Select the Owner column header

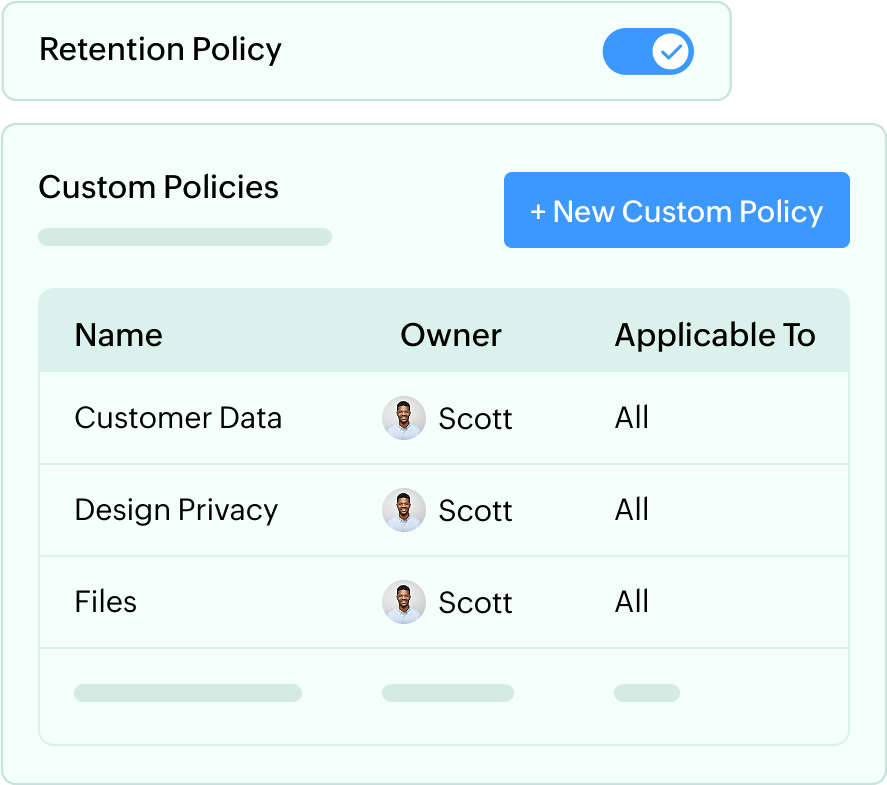450,335
